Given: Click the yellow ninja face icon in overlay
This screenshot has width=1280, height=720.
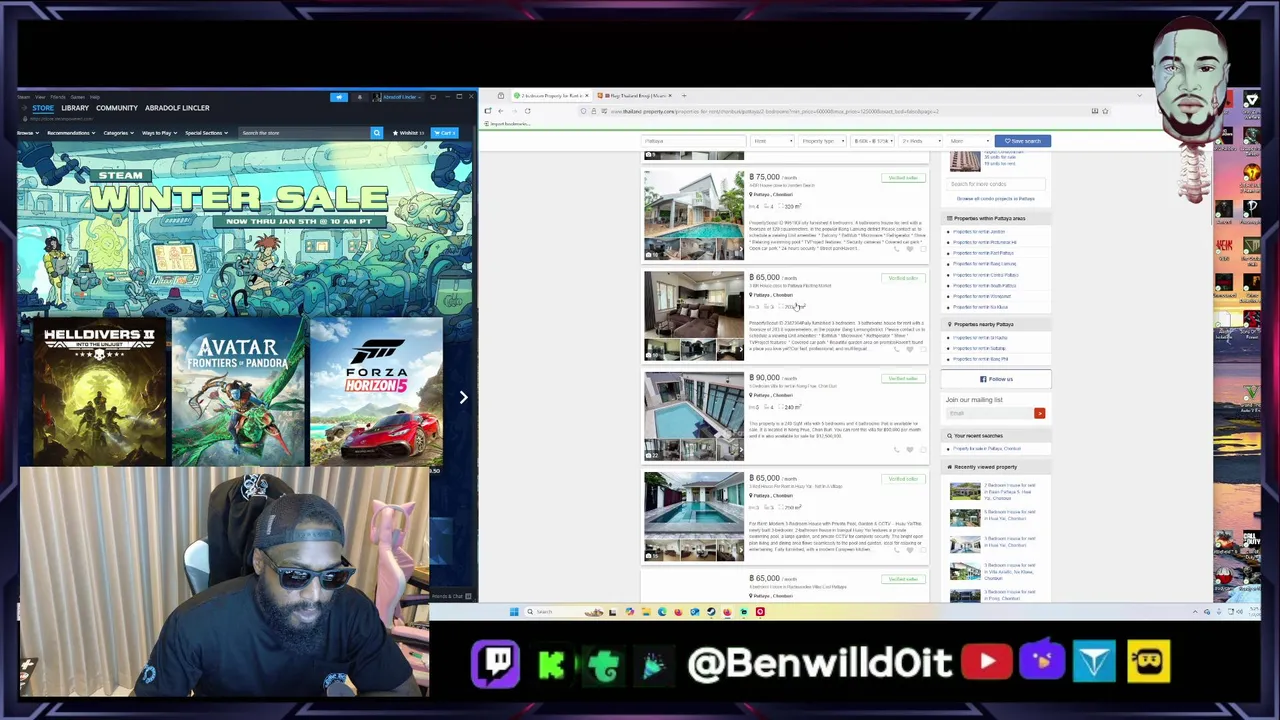Looking at the screenshot, I should pyautogui.click(x=1148, y=662).
